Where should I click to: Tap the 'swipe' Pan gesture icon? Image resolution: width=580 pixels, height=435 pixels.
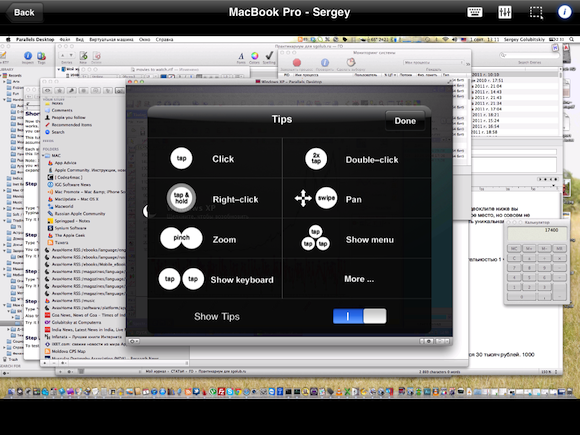click(326, 198)
